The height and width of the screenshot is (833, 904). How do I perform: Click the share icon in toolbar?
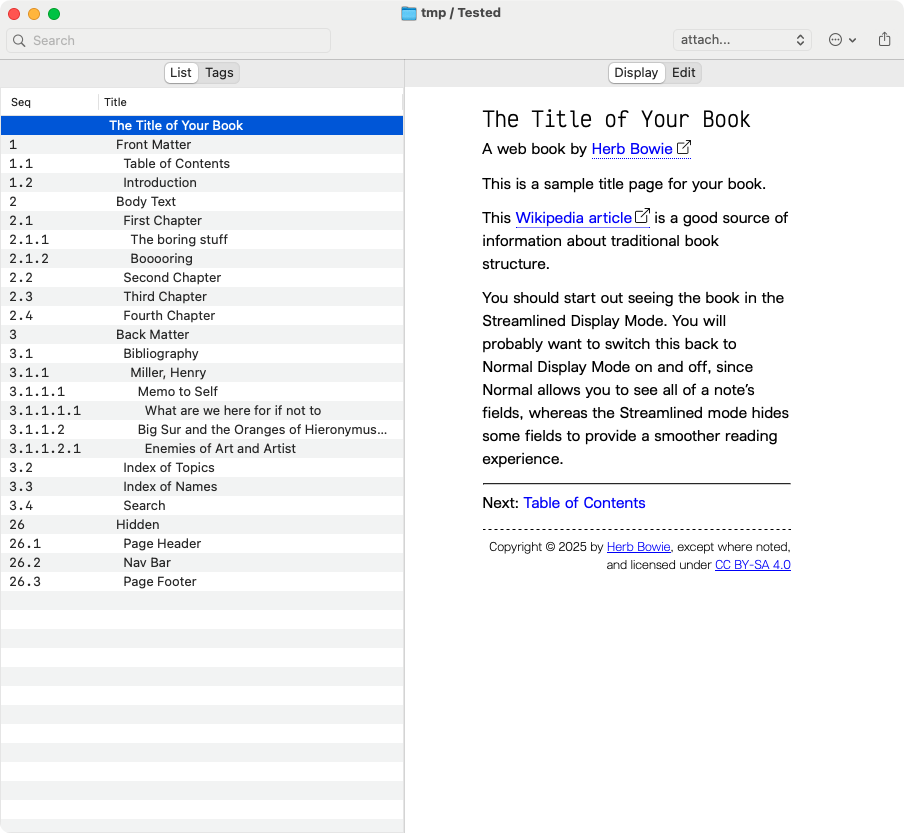[884, 40]
